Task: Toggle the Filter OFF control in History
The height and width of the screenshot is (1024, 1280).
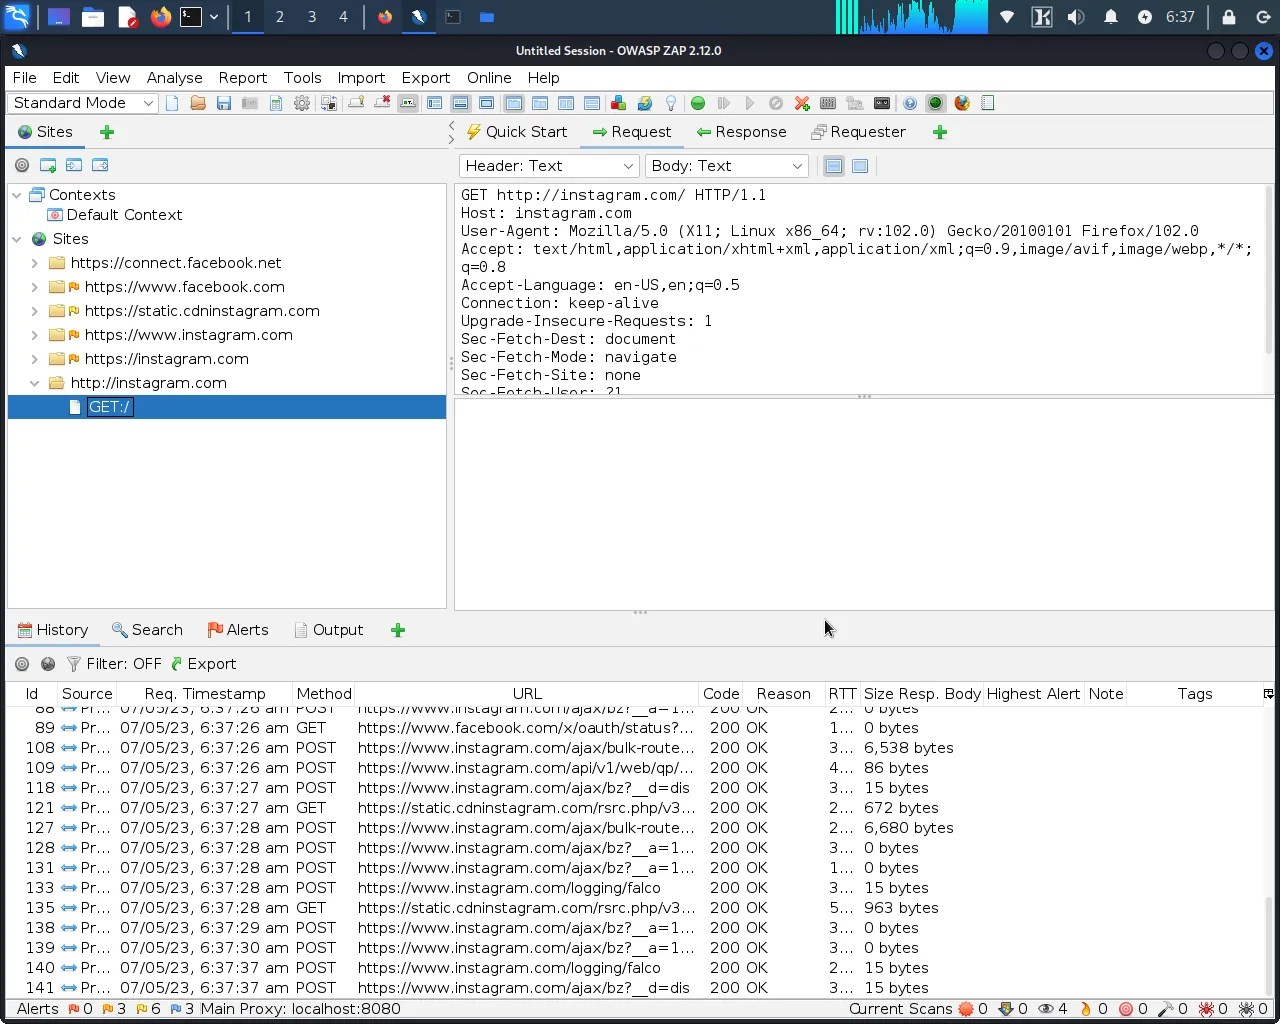Action: click(125, 663)
